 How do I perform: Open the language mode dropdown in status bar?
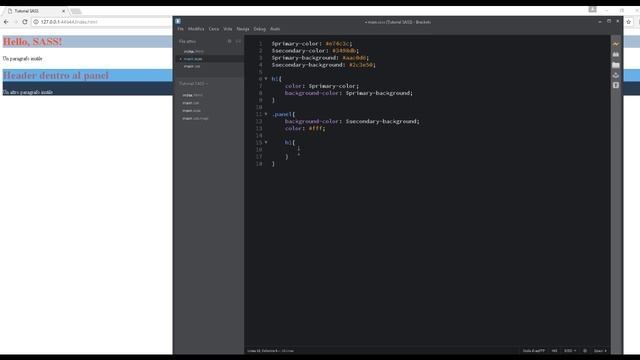570,351
